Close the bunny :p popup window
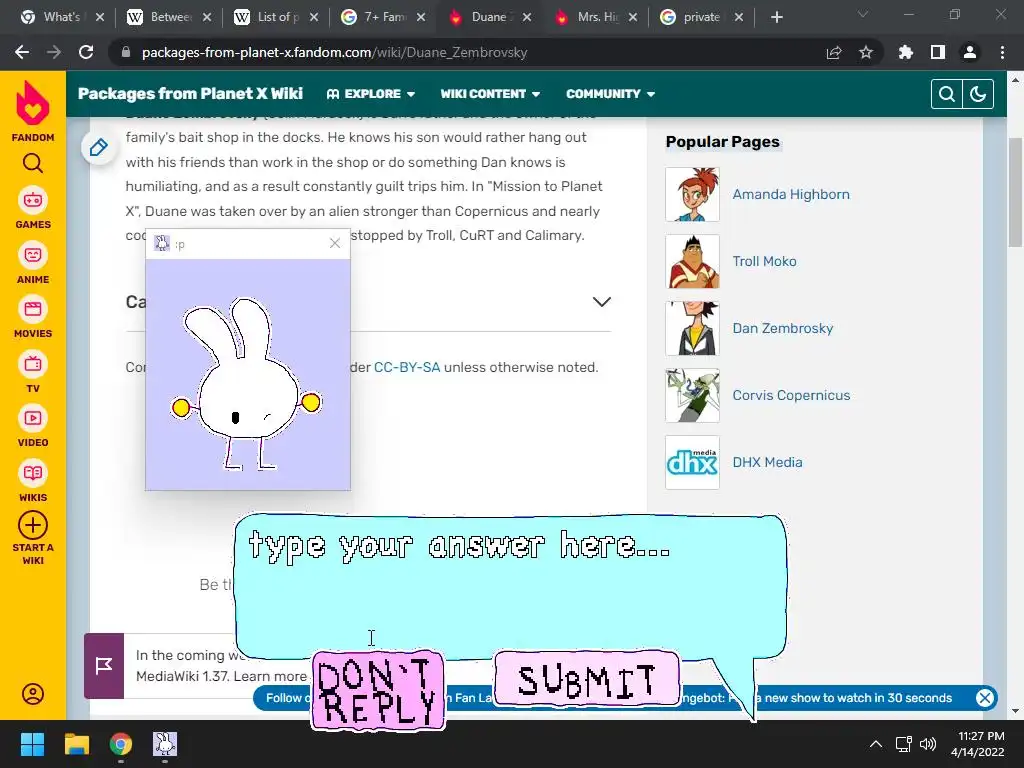The image size is (1024, 768). point(335,243)
